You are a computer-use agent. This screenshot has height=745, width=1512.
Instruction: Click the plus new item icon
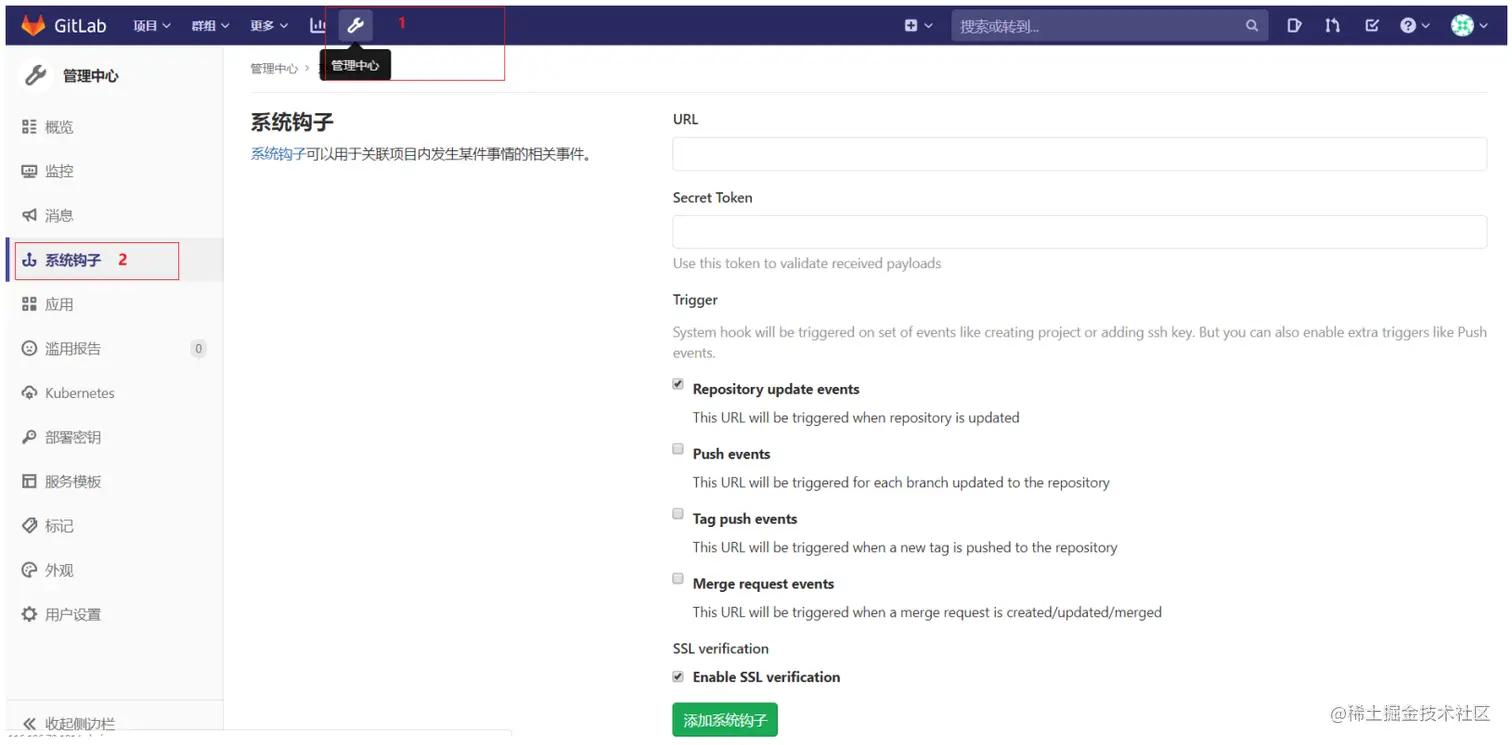[x=911, y=26]
